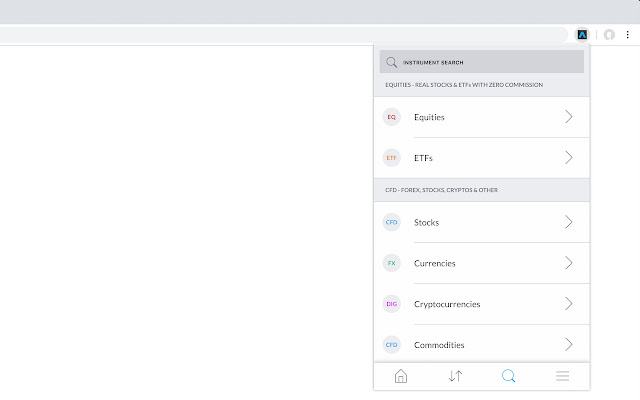Click the DIG badge icon beside Cryptocurrencies

392,304
